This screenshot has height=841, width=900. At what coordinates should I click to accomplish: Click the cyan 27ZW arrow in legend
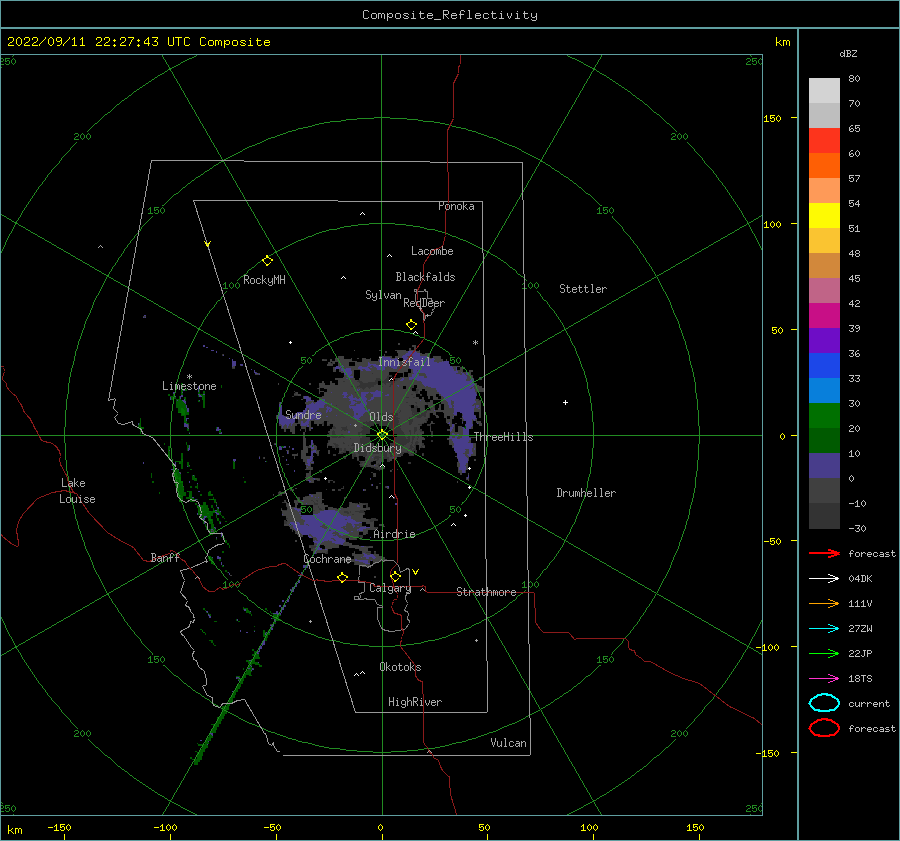click(x=824, y=629)
